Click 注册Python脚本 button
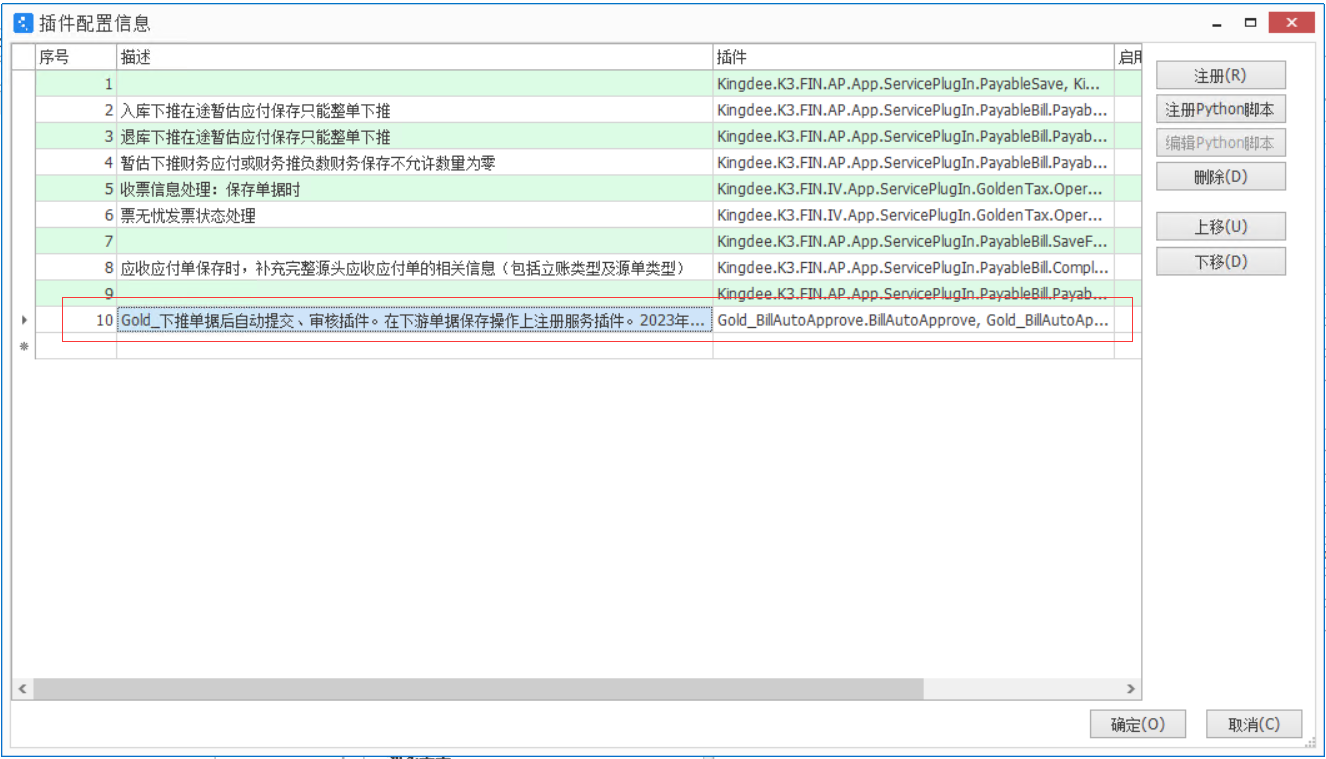Image resolution: width=1326 pixels, height=759 pixels. coord(1220,109)
